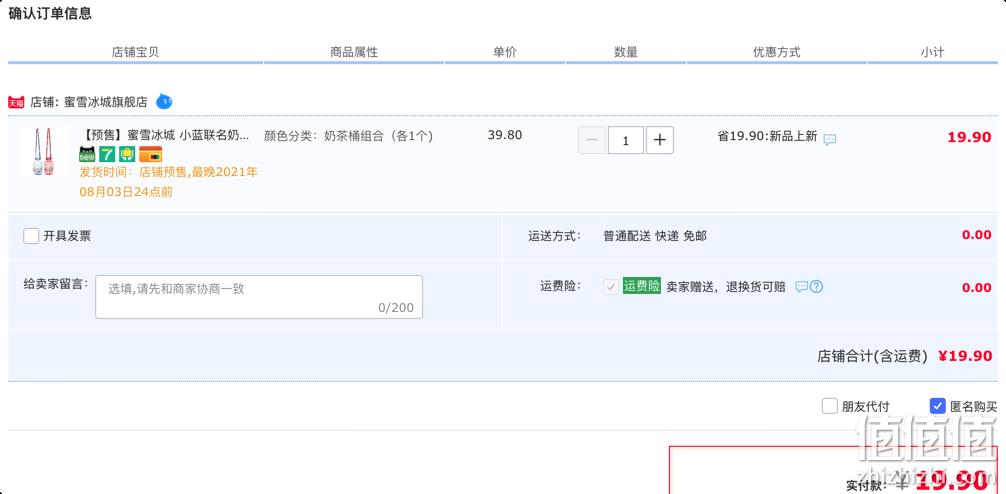Click the 单价 column header
Image resolution: width=1006 pixels, height=494 pixels.
[x=505, y=53]
